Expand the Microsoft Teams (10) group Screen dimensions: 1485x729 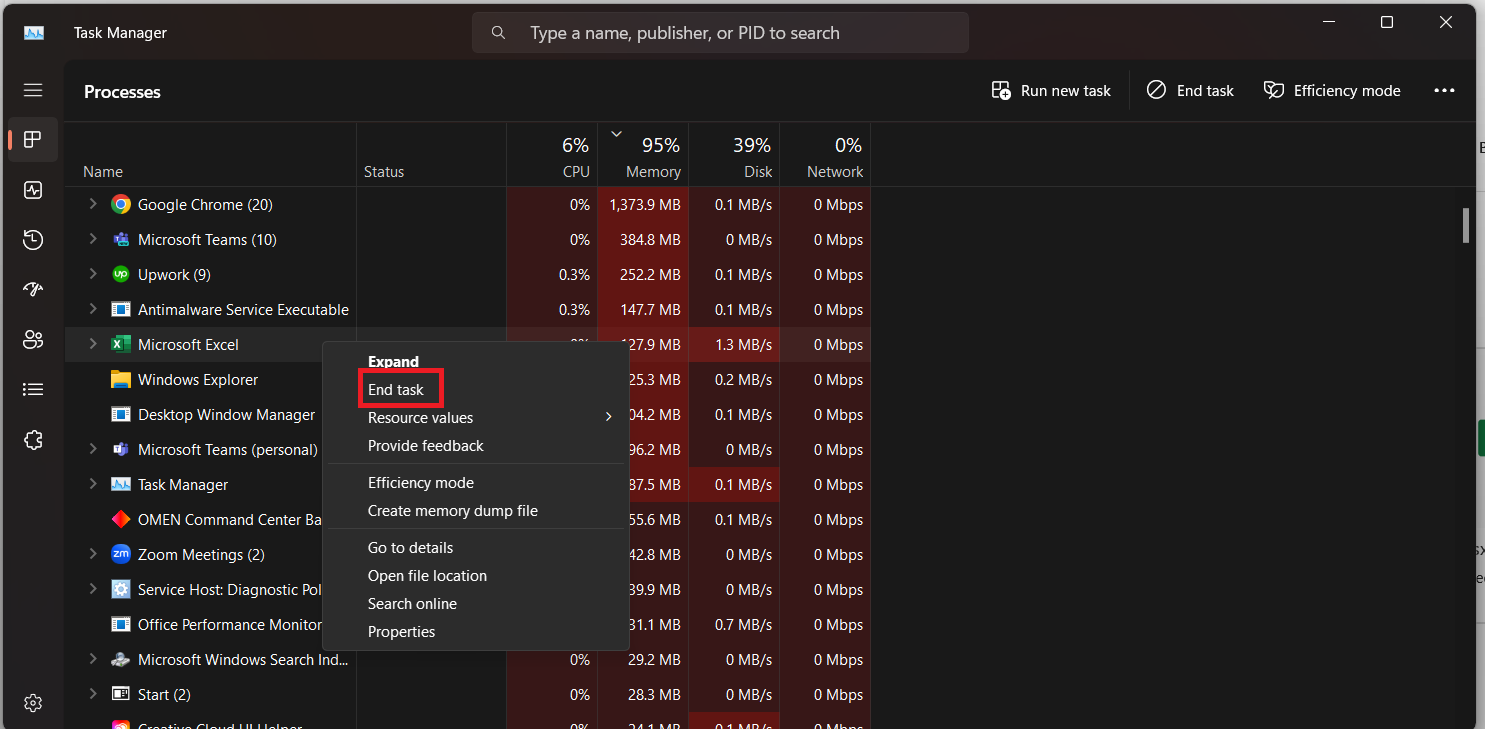pos(92,239)
